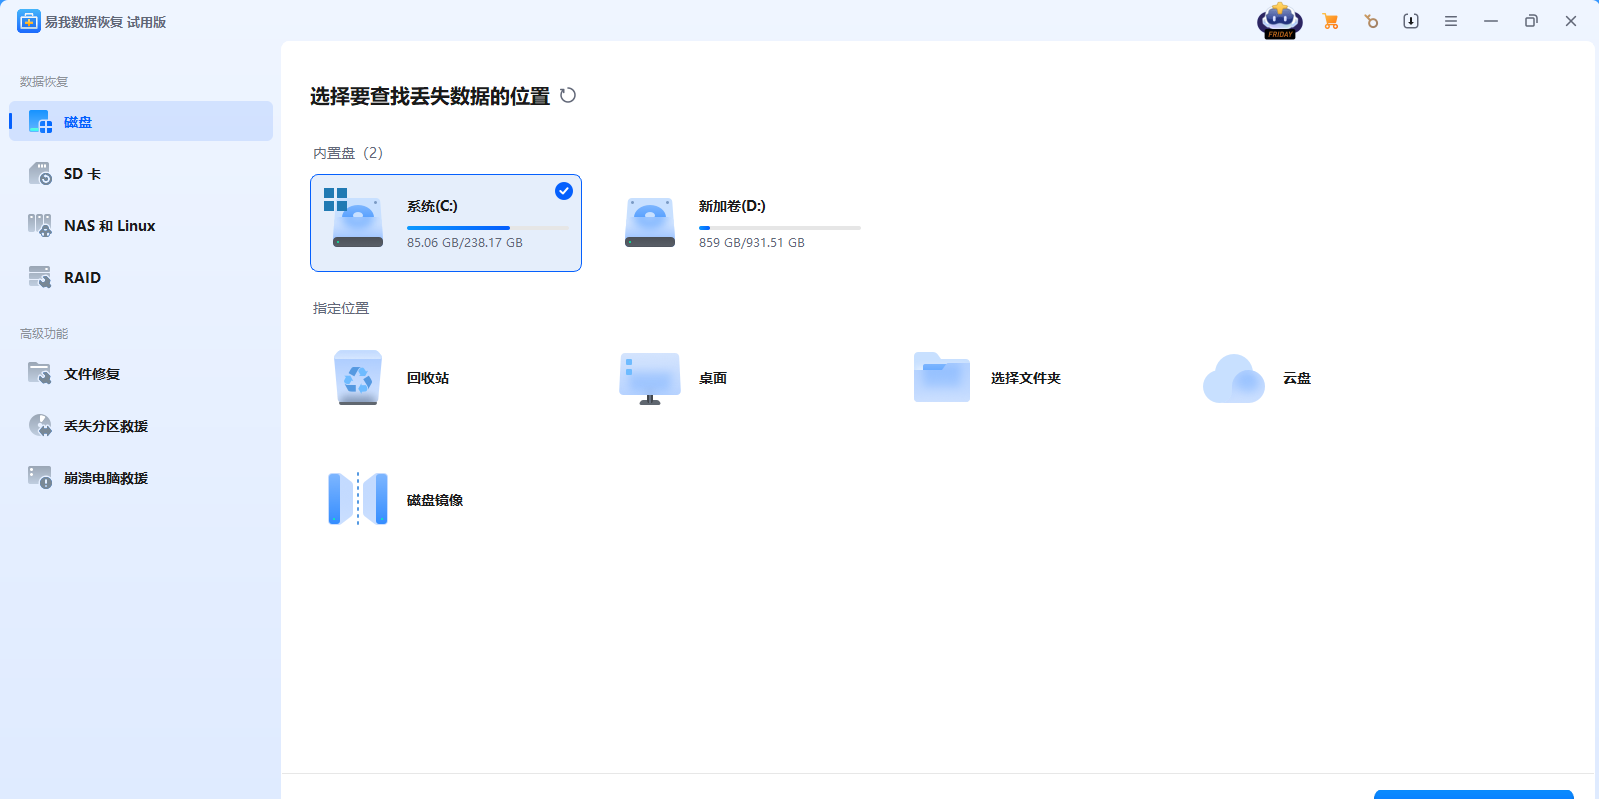Click the 新加卷(D:) usage progress bar

pos(780,228)
